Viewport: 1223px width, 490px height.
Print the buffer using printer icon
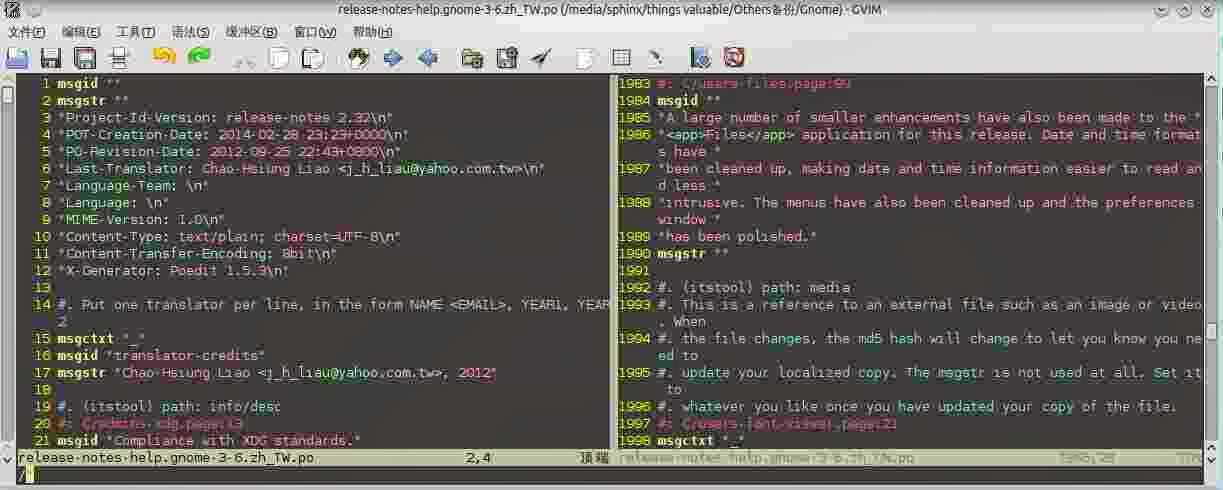tap(119, 58)
